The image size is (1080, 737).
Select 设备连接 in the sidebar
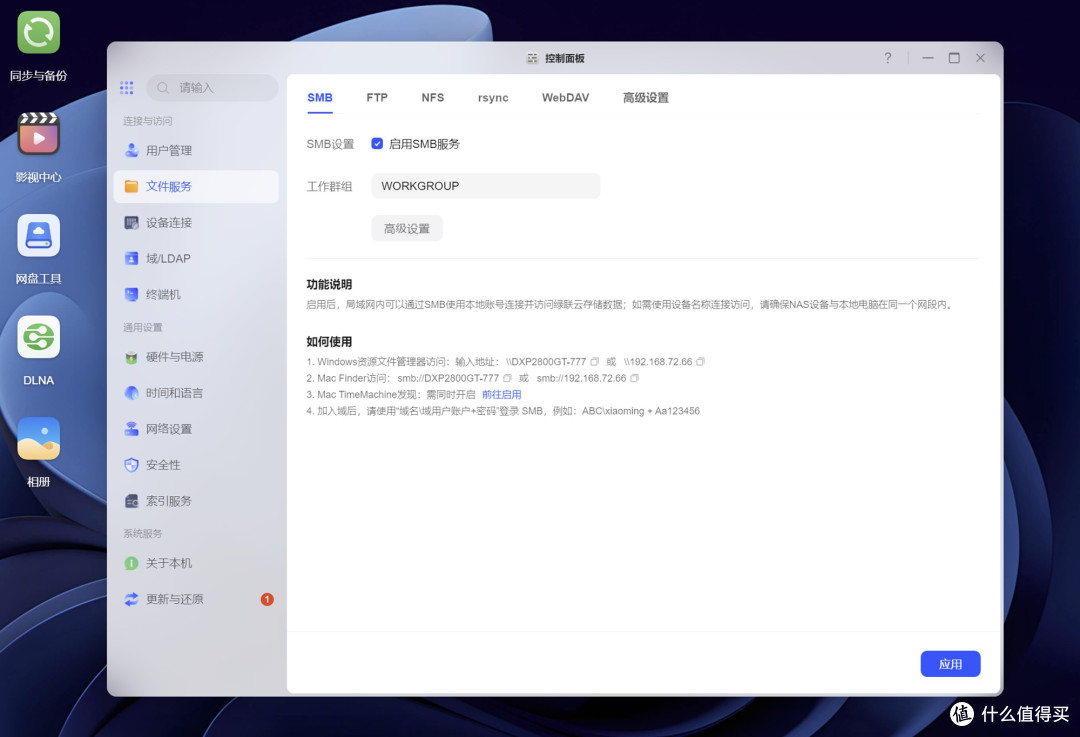[x=196, y=222]
